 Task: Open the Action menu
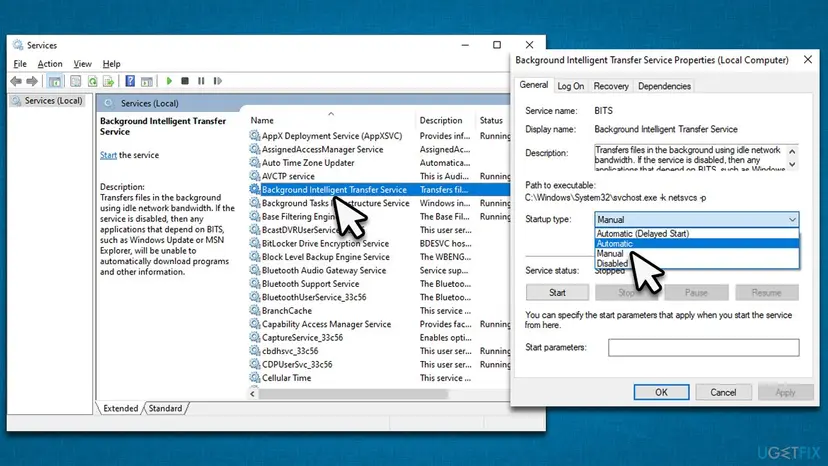coord(50,64)
